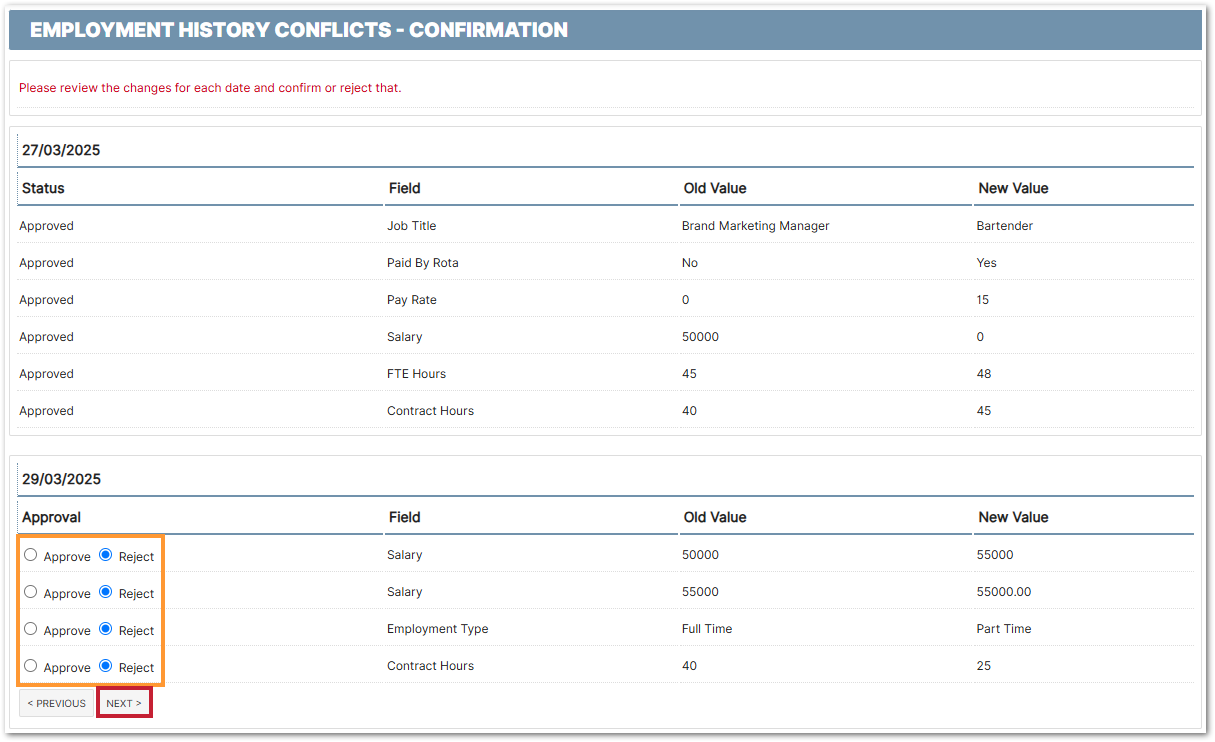Select Reject for the 50000 to 55000 Salary change
The height and width of the screenshot is (742, 1215).
pyautogui.click(x=106, y=555)
